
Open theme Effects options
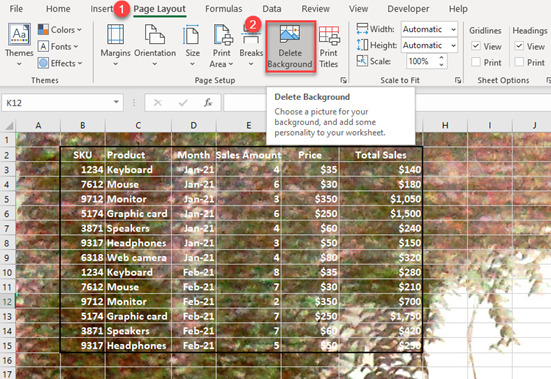(60, 63)
